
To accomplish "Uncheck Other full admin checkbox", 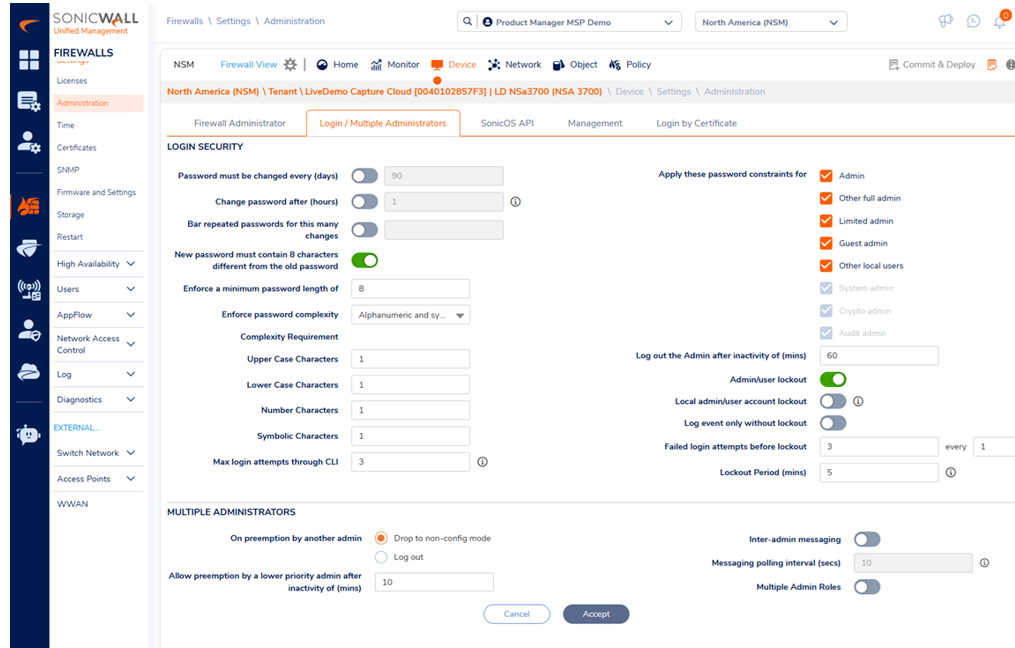I will (x=826, y=198).
